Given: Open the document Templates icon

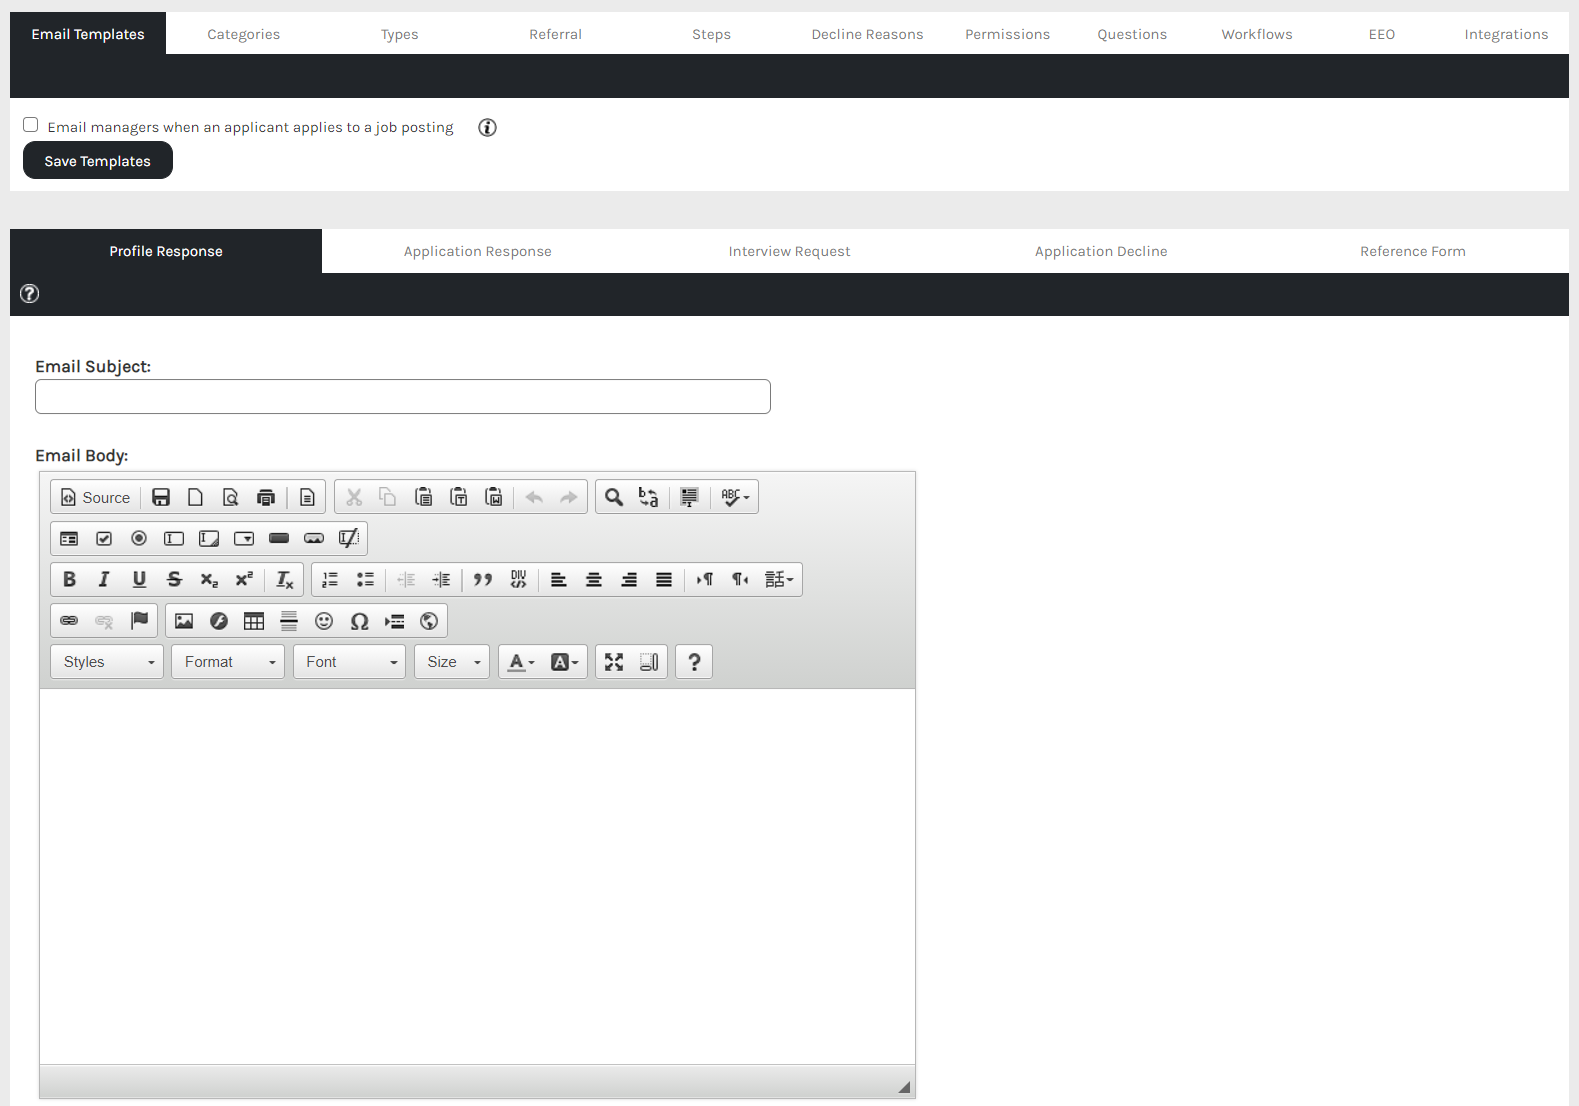Looking at the screenshot, I should point(308,497).
